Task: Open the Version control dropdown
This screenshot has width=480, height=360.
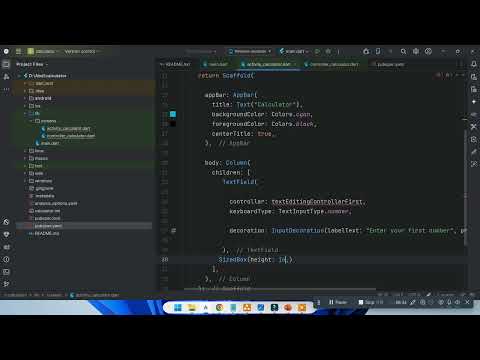Action: tap(82, 51)
